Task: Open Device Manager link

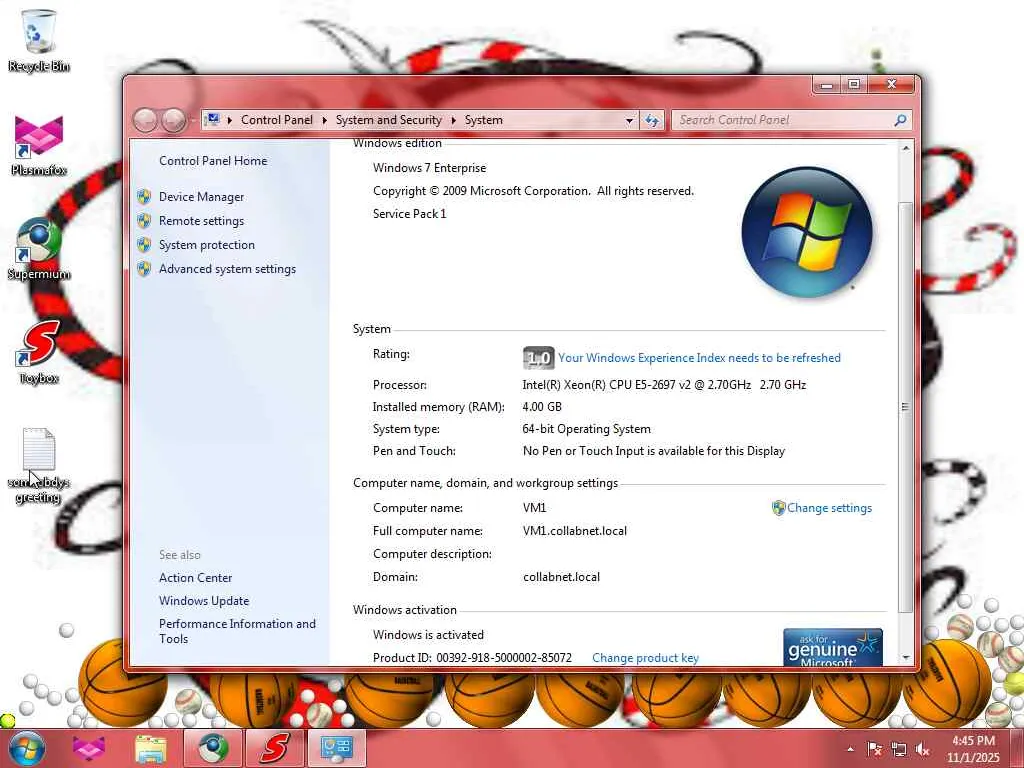Action: tap(201, 197)
